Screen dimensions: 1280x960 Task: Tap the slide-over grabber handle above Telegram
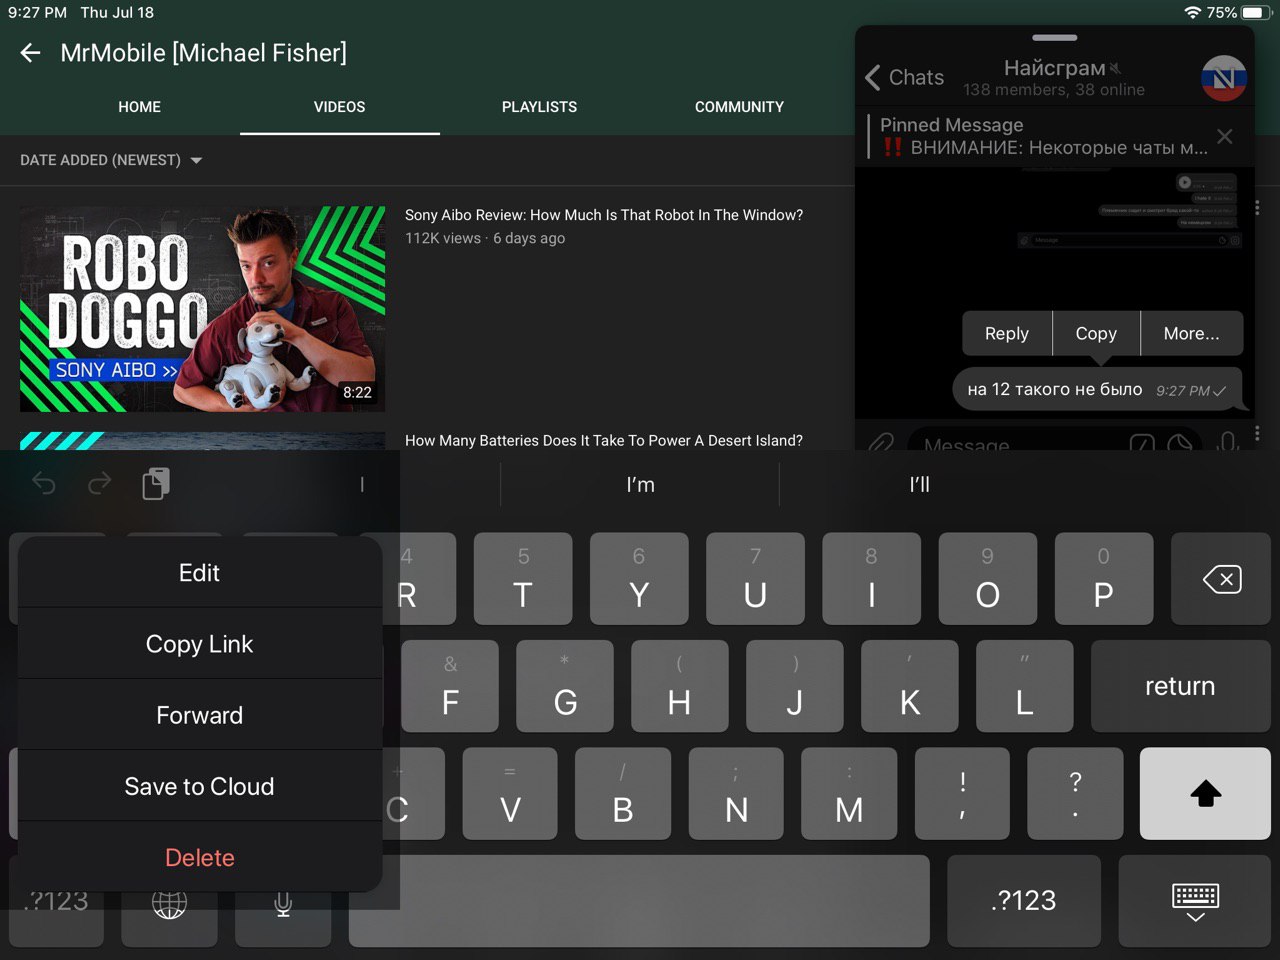pyautogui.click(x=1054, y=38)
